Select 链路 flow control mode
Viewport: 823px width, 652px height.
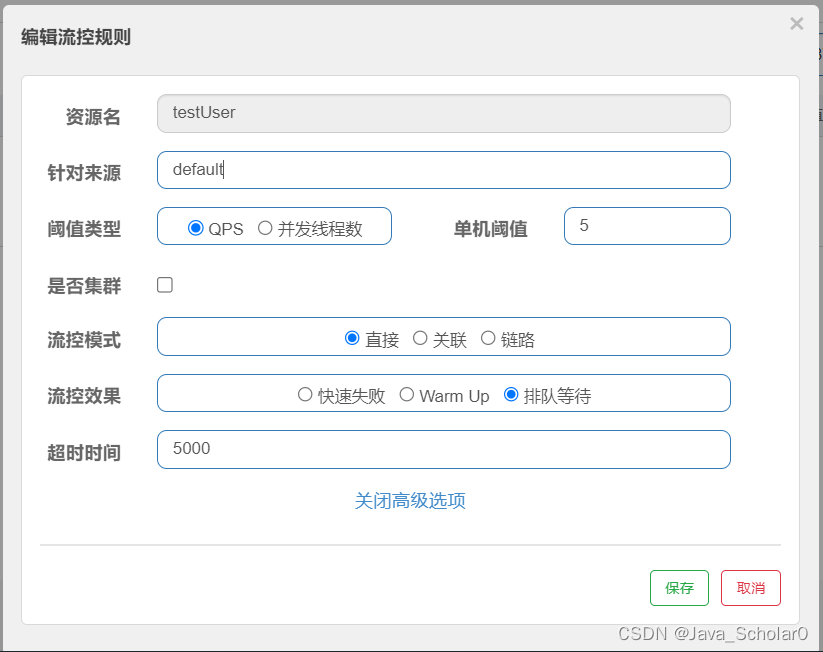(488, 338)
